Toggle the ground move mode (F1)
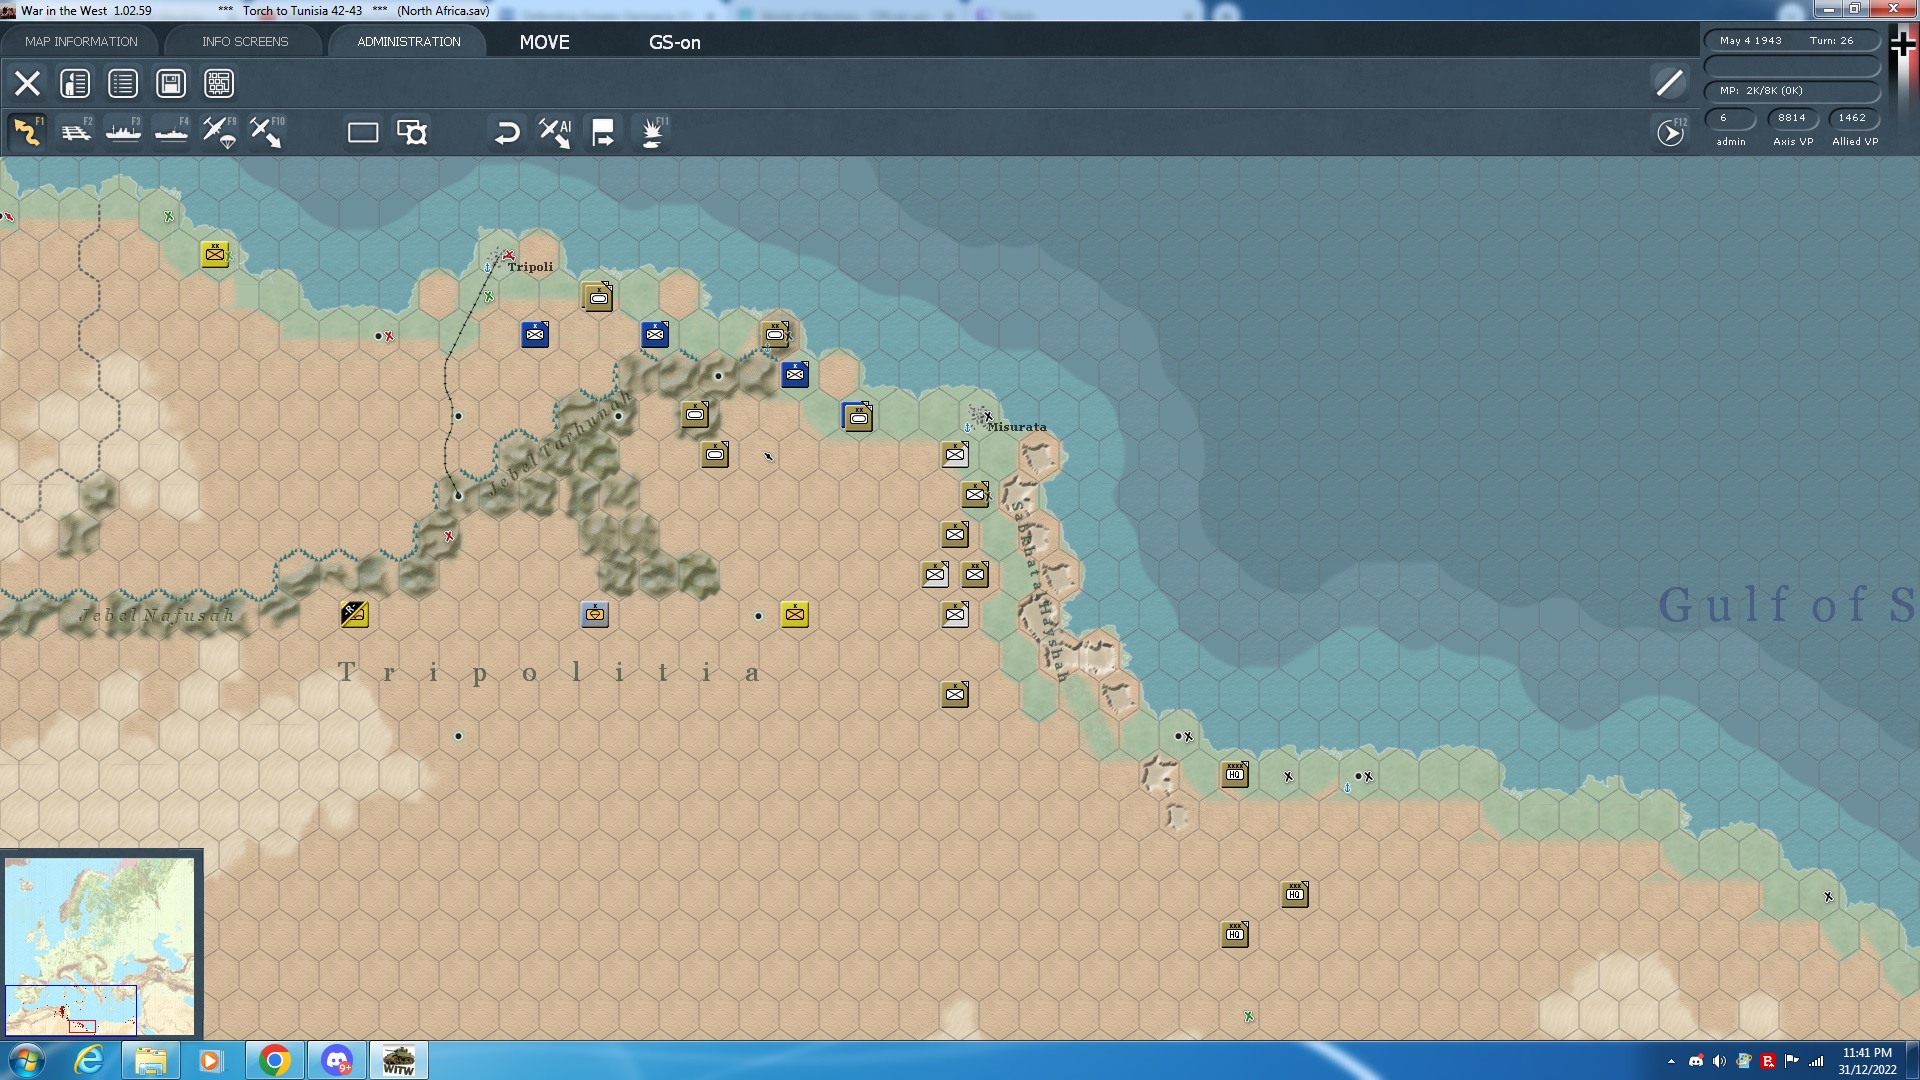The width and height of the screenshot is (1920, 1080). (27, 132)
